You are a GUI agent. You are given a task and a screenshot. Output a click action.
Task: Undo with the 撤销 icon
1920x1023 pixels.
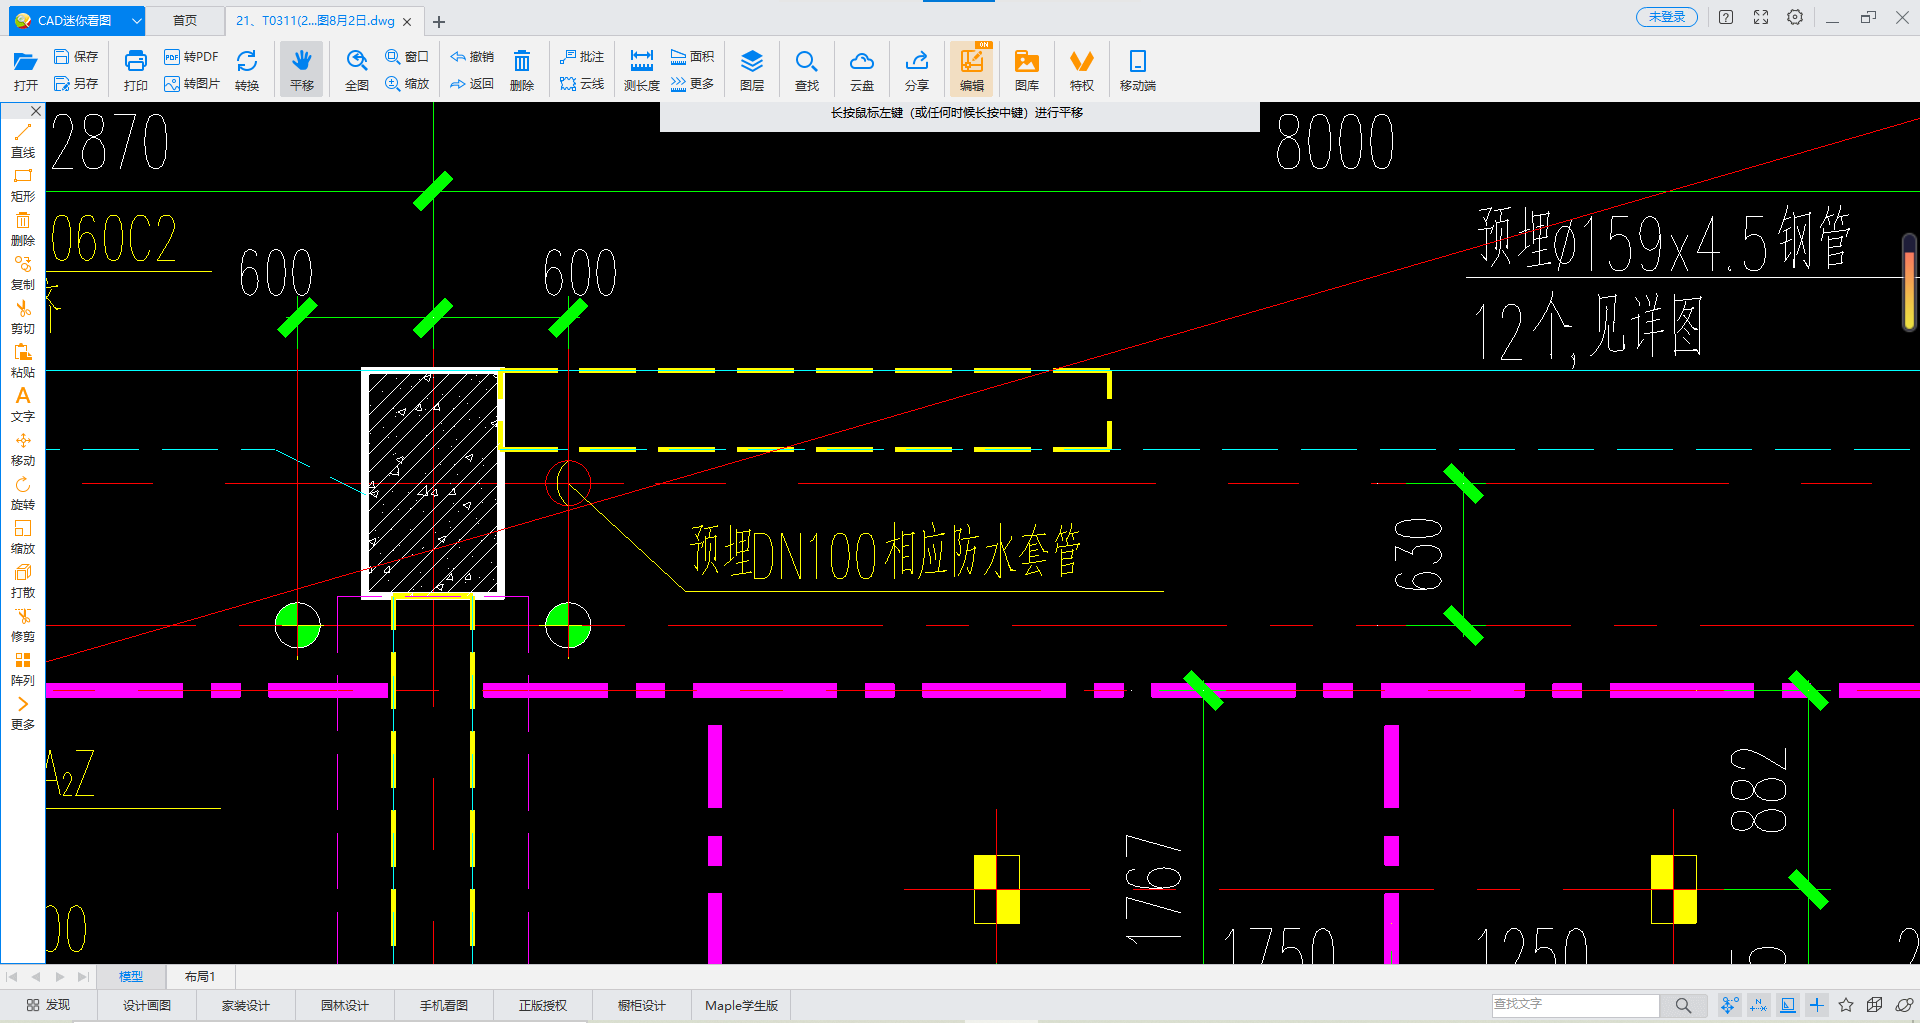[472, 57]
